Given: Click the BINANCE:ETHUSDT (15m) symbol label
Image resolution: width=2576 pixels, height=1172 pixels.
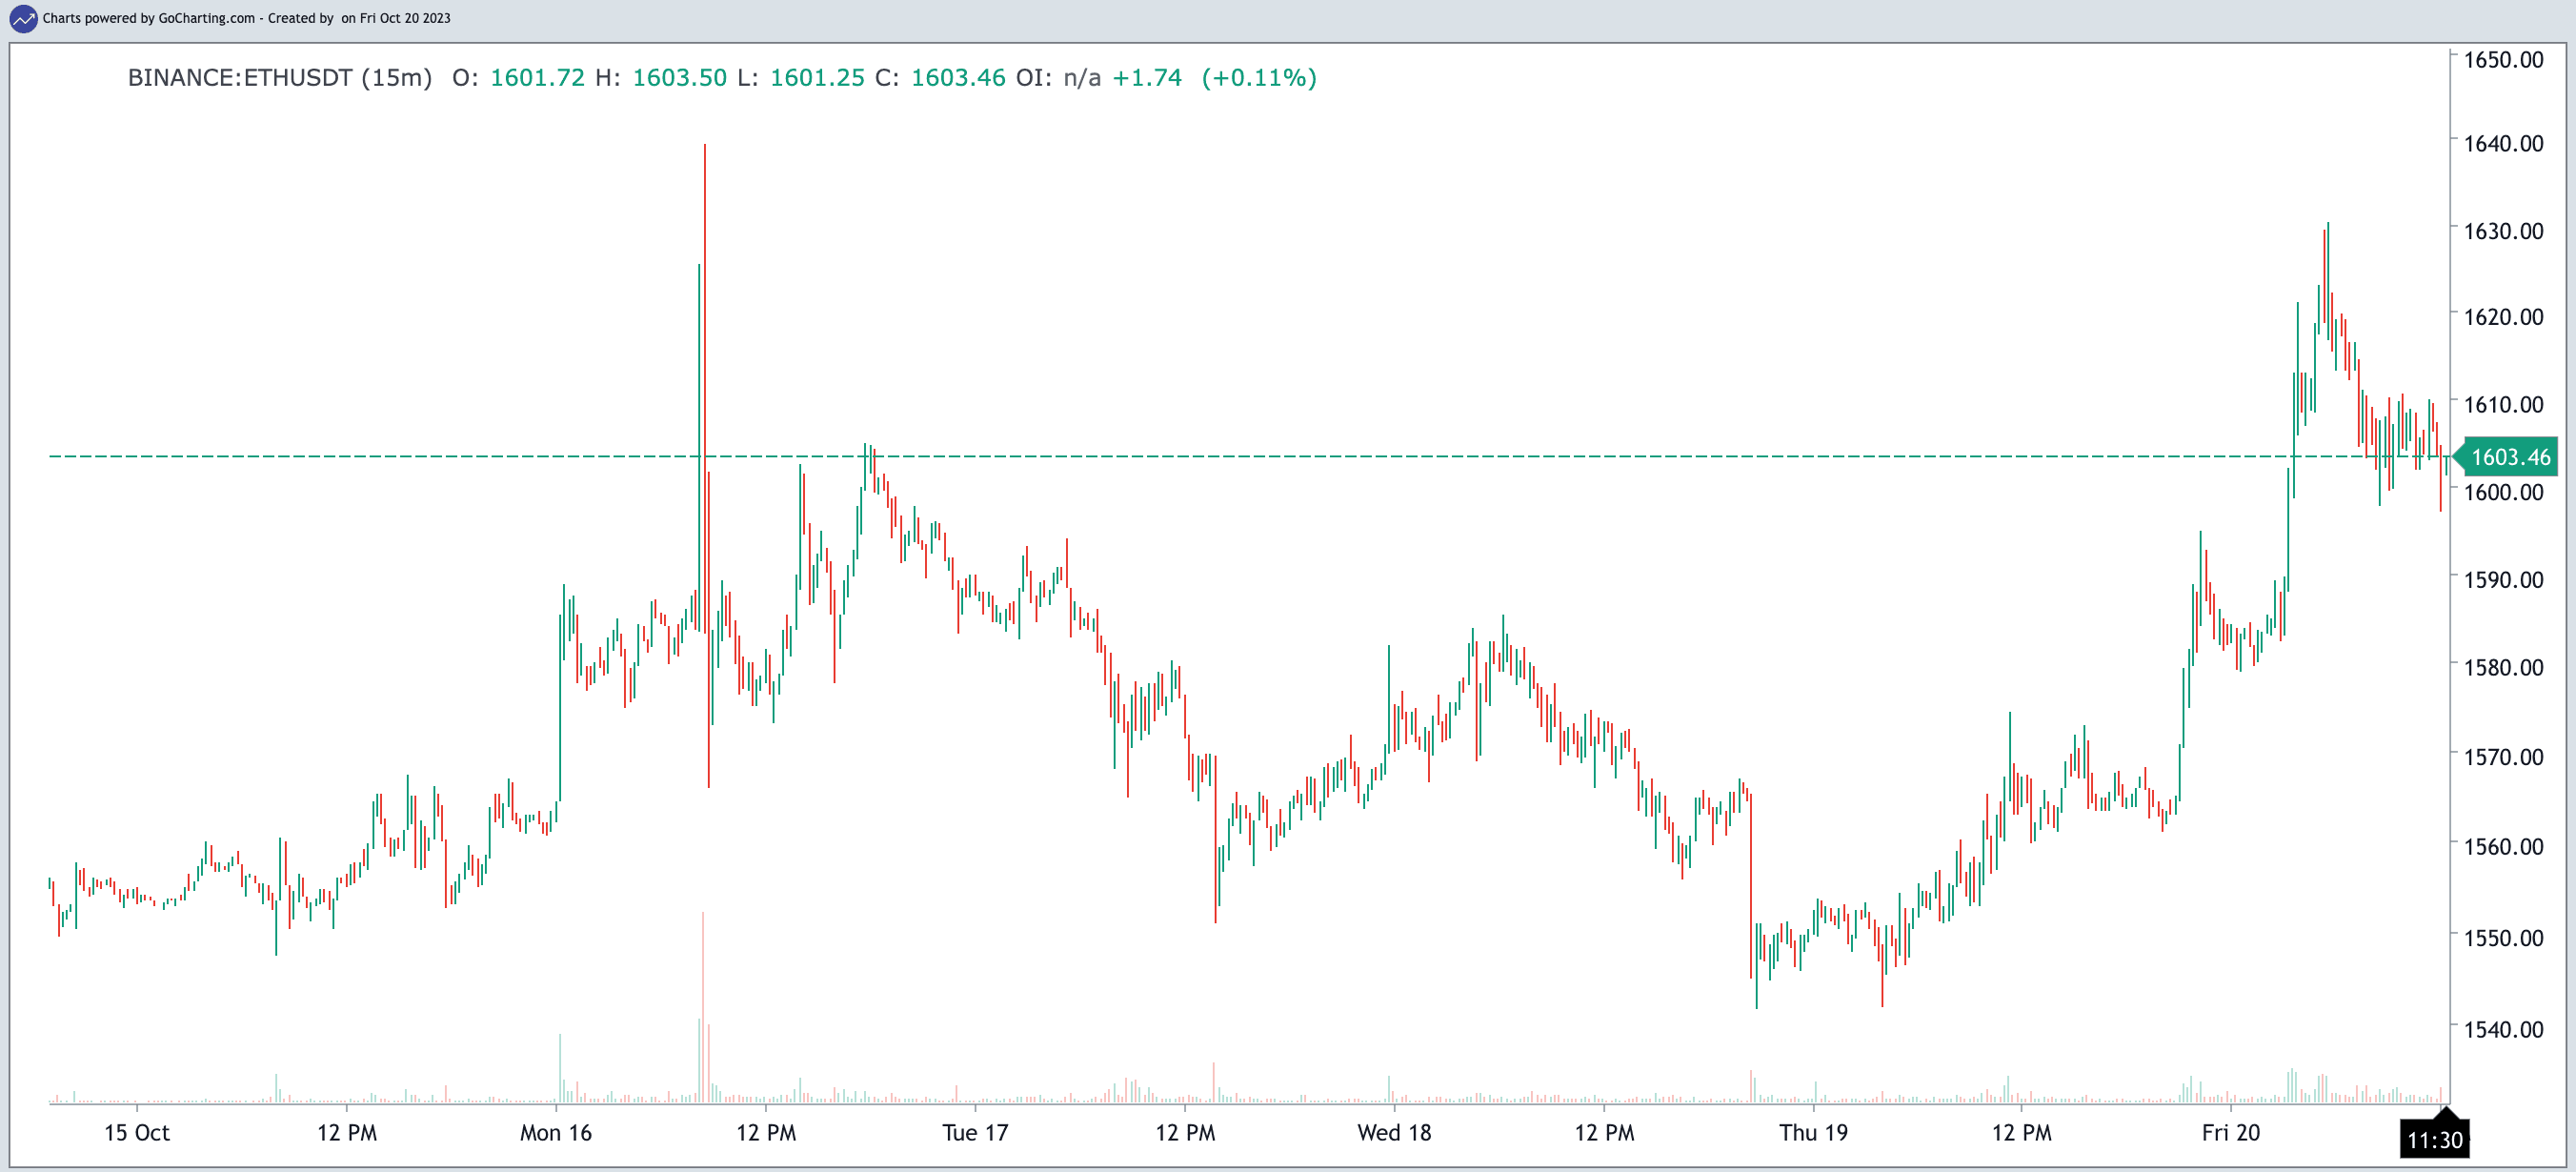Looking at the screenshot, I should 279,78.
